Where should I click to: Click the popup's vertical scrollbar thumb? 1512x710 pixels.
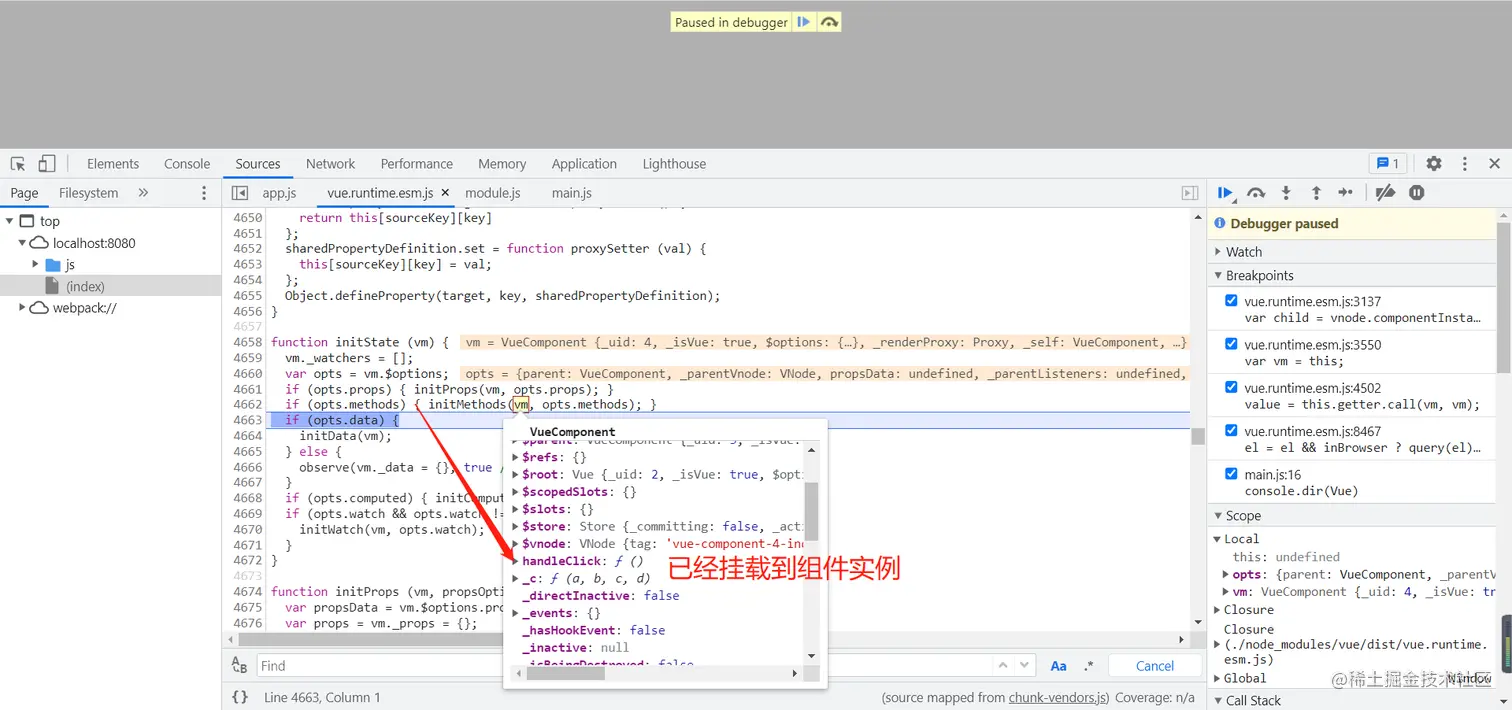(x=811, y=511)
